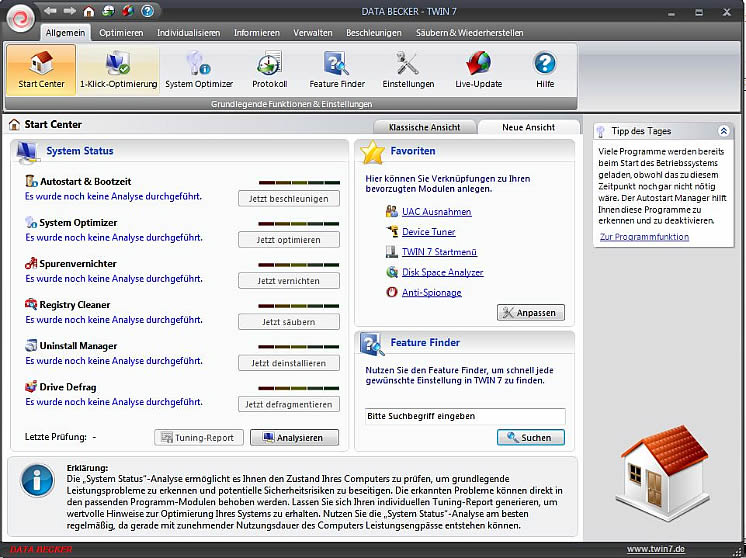
Task: Click the System Optimizer status row icon
Action: 31,222
